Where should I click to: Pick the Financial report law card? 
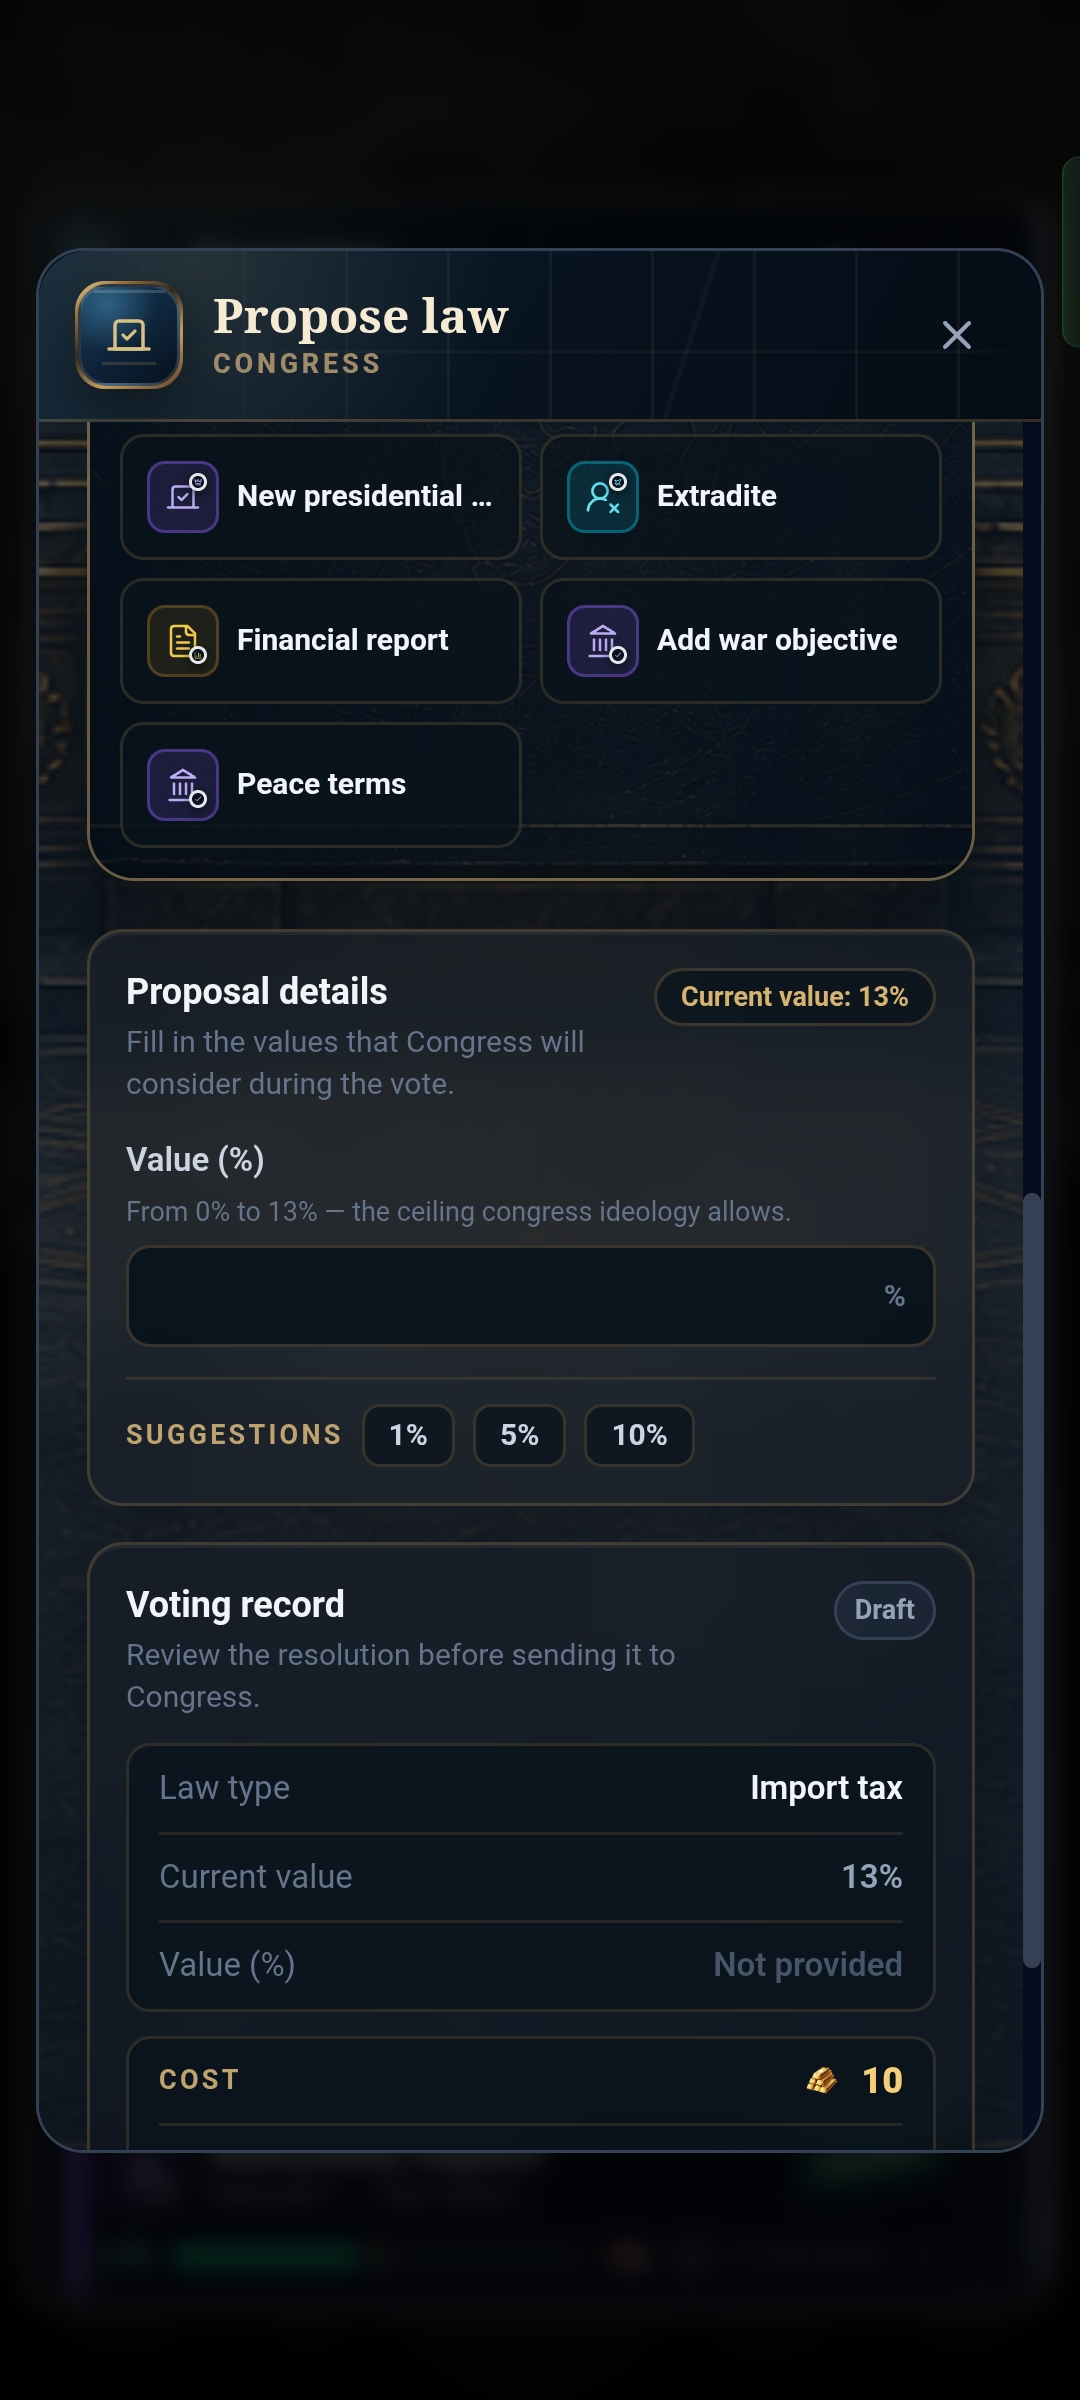coord(321,641)
